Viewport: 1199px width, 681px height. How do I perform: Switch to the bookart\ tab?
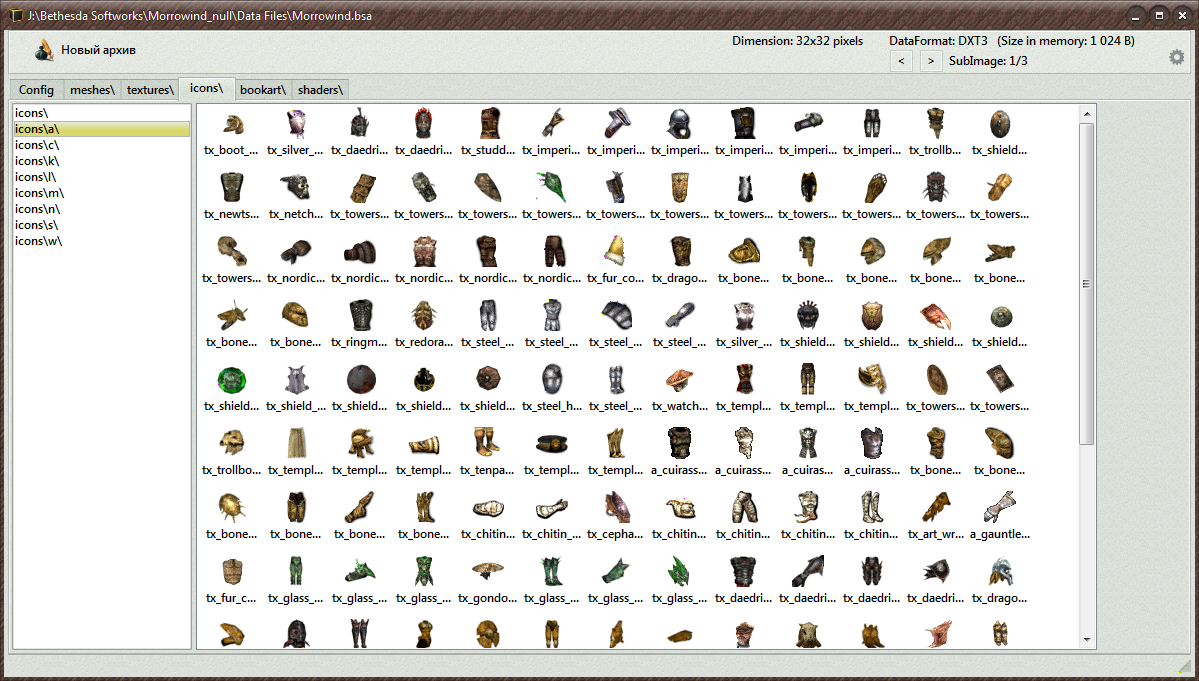point(262,89)
